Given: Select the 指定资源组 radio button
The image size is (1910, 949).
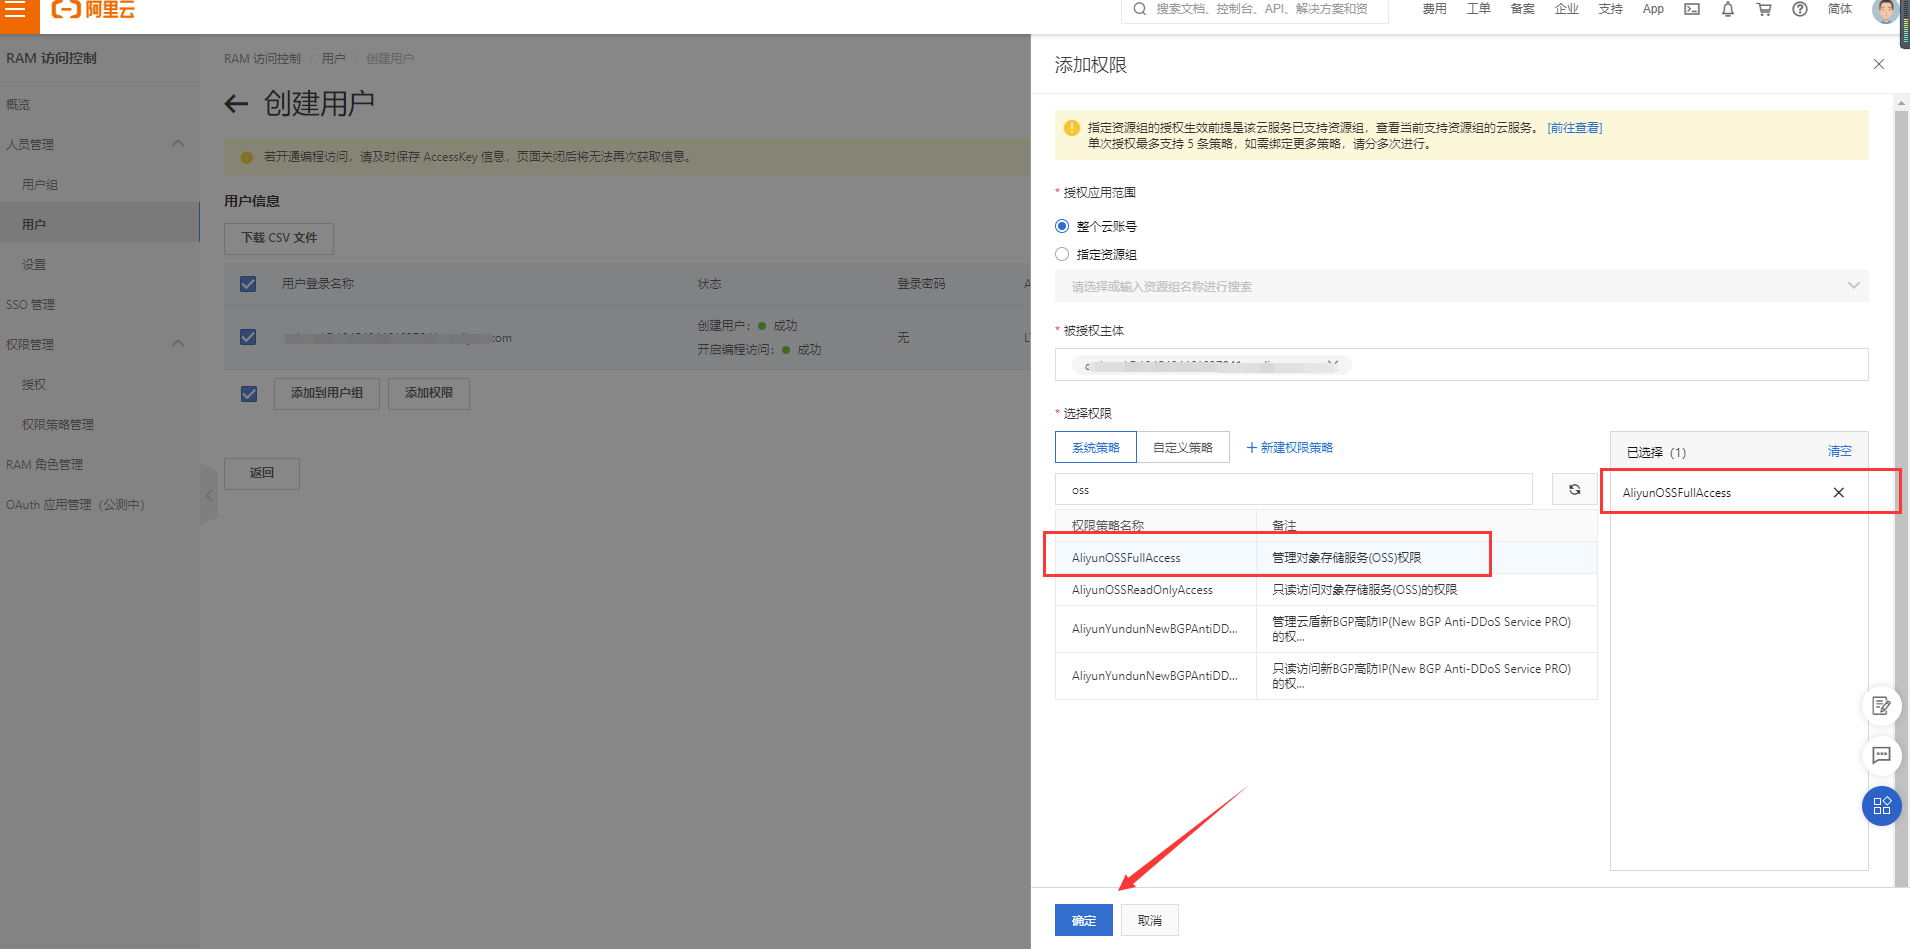Looking at the screenshot, I should tap(1061, 254).
